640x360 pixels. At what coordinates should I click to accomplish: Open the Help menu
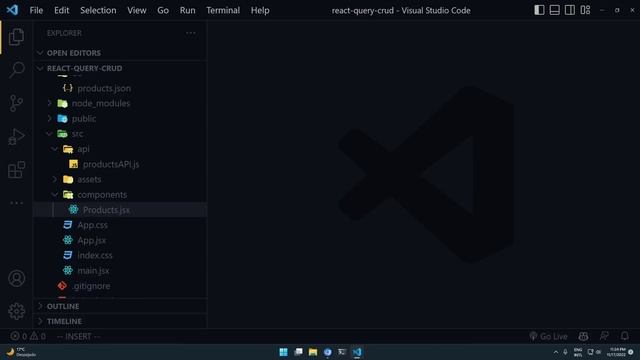pyautogui.click(x=260, y=11)
